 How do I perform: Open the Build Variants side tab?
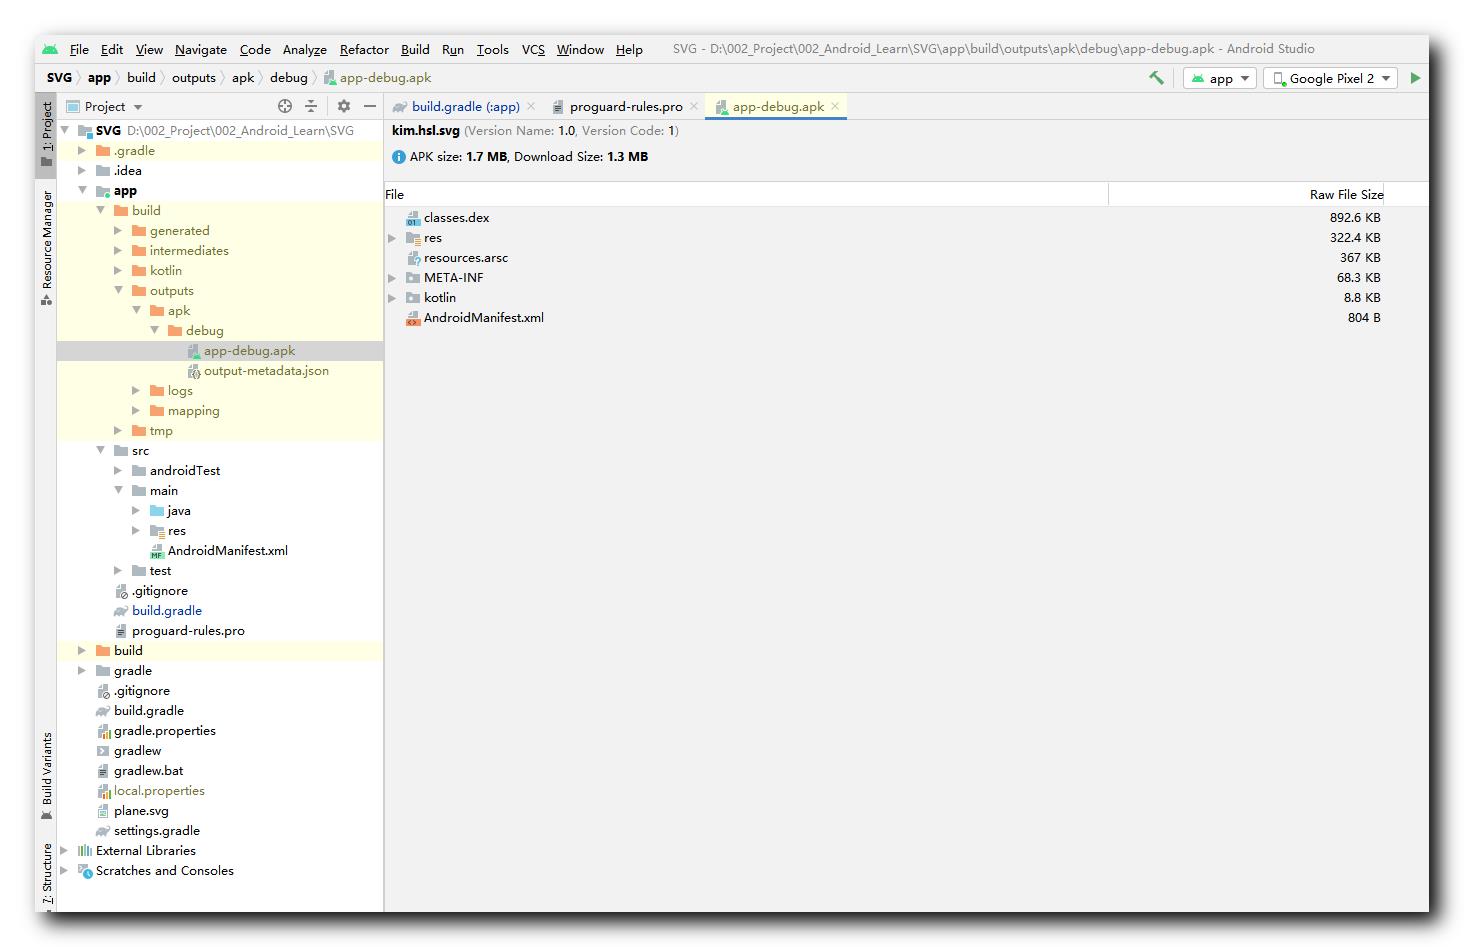coord(46,776)
